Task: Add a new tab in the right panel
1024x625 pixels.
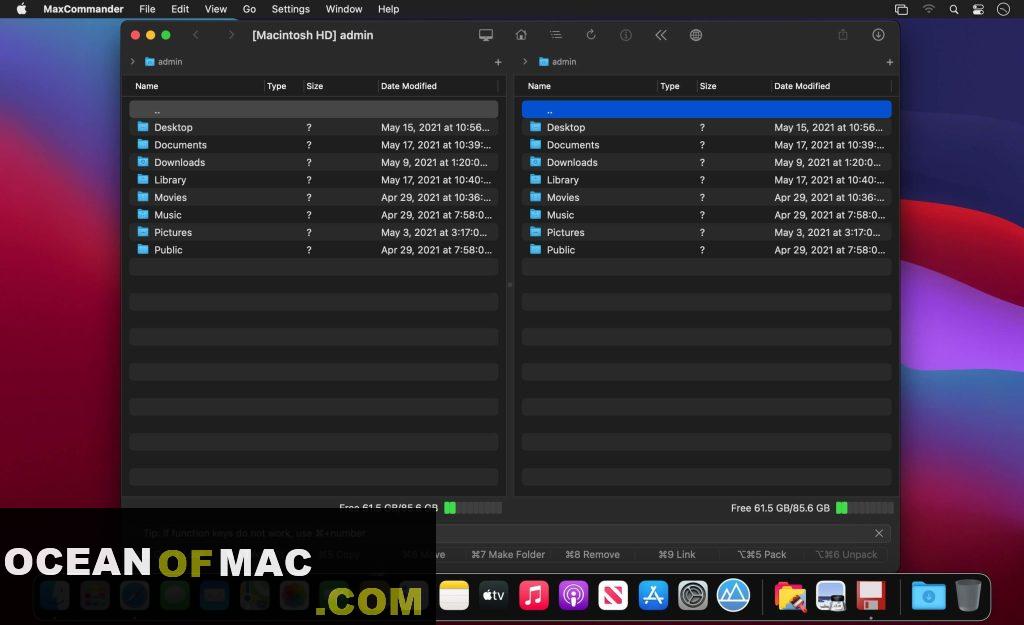Action: tap(889, 62)
